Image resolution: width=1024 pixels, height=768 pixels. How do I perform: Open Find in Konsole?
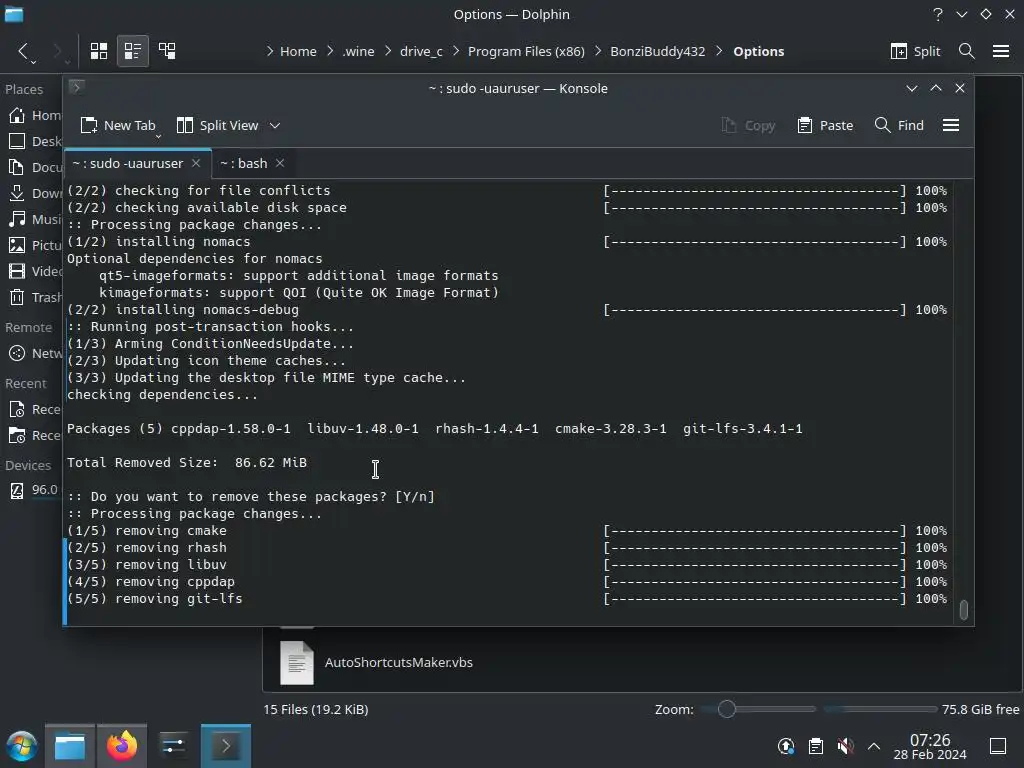[899, 125]
